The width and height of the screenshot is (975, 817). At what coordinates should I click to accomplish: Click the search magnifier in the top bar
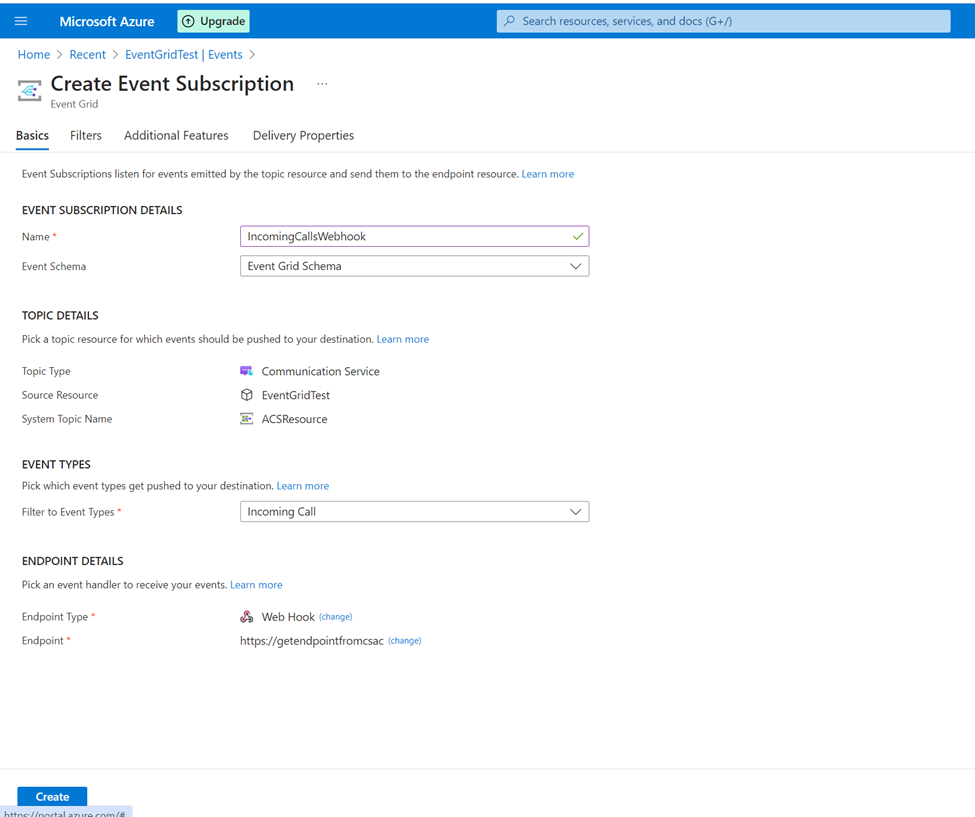point(509,20)
